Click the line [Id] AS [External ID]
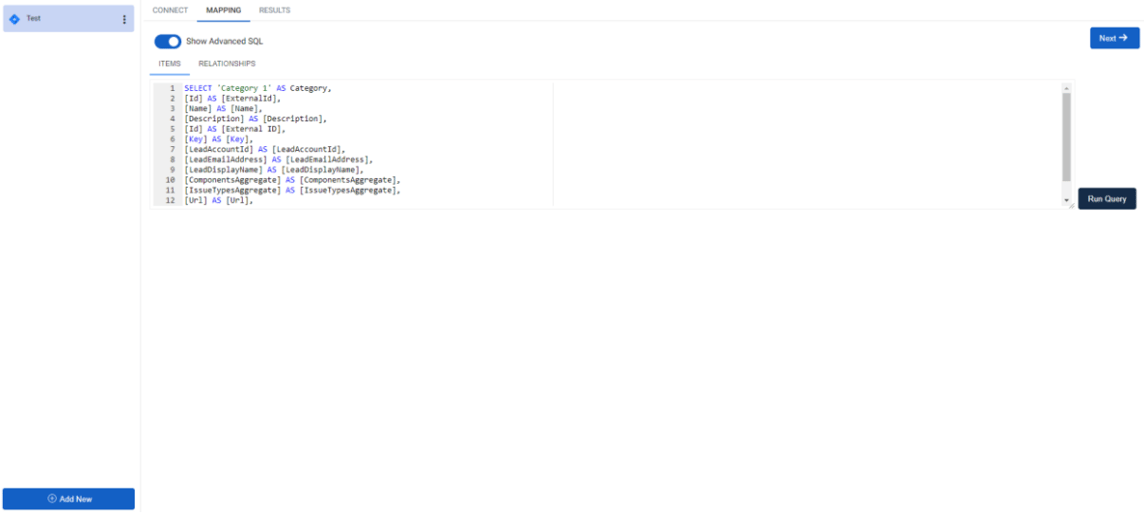Screen dimensions: 1144x514 pyautogui.click(x=234, y=129)
